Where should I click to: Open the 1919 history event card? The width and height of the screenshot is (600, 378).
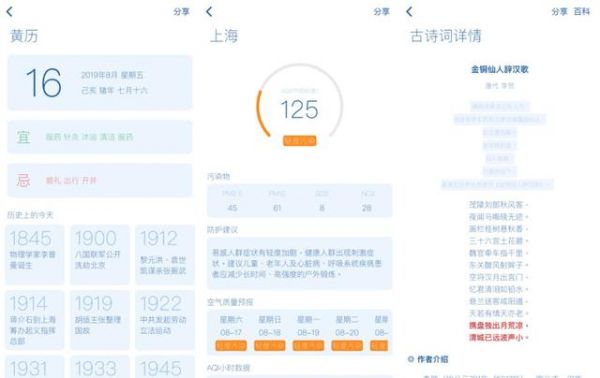[x=100, y=320]
